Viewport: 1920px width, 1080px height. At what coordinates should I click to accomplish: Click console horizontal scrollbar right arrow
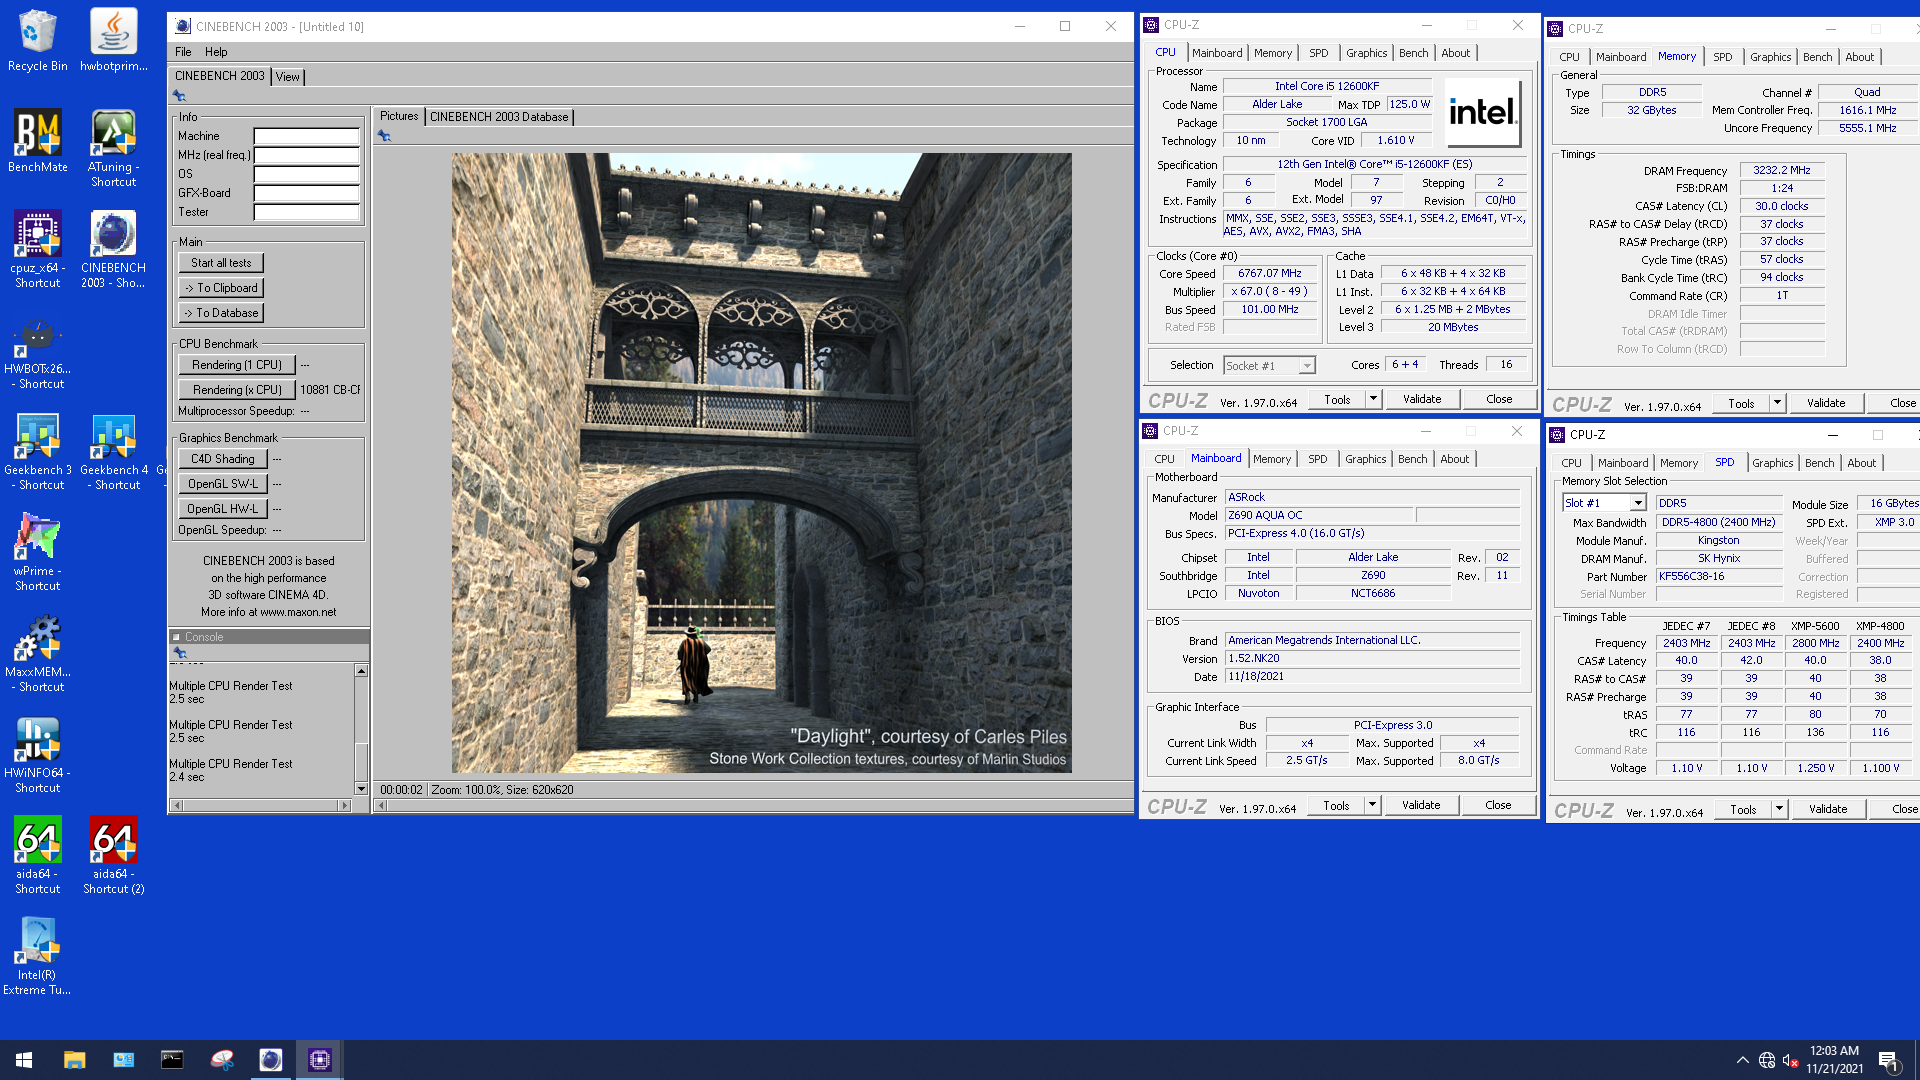click(x=345, y=805)
